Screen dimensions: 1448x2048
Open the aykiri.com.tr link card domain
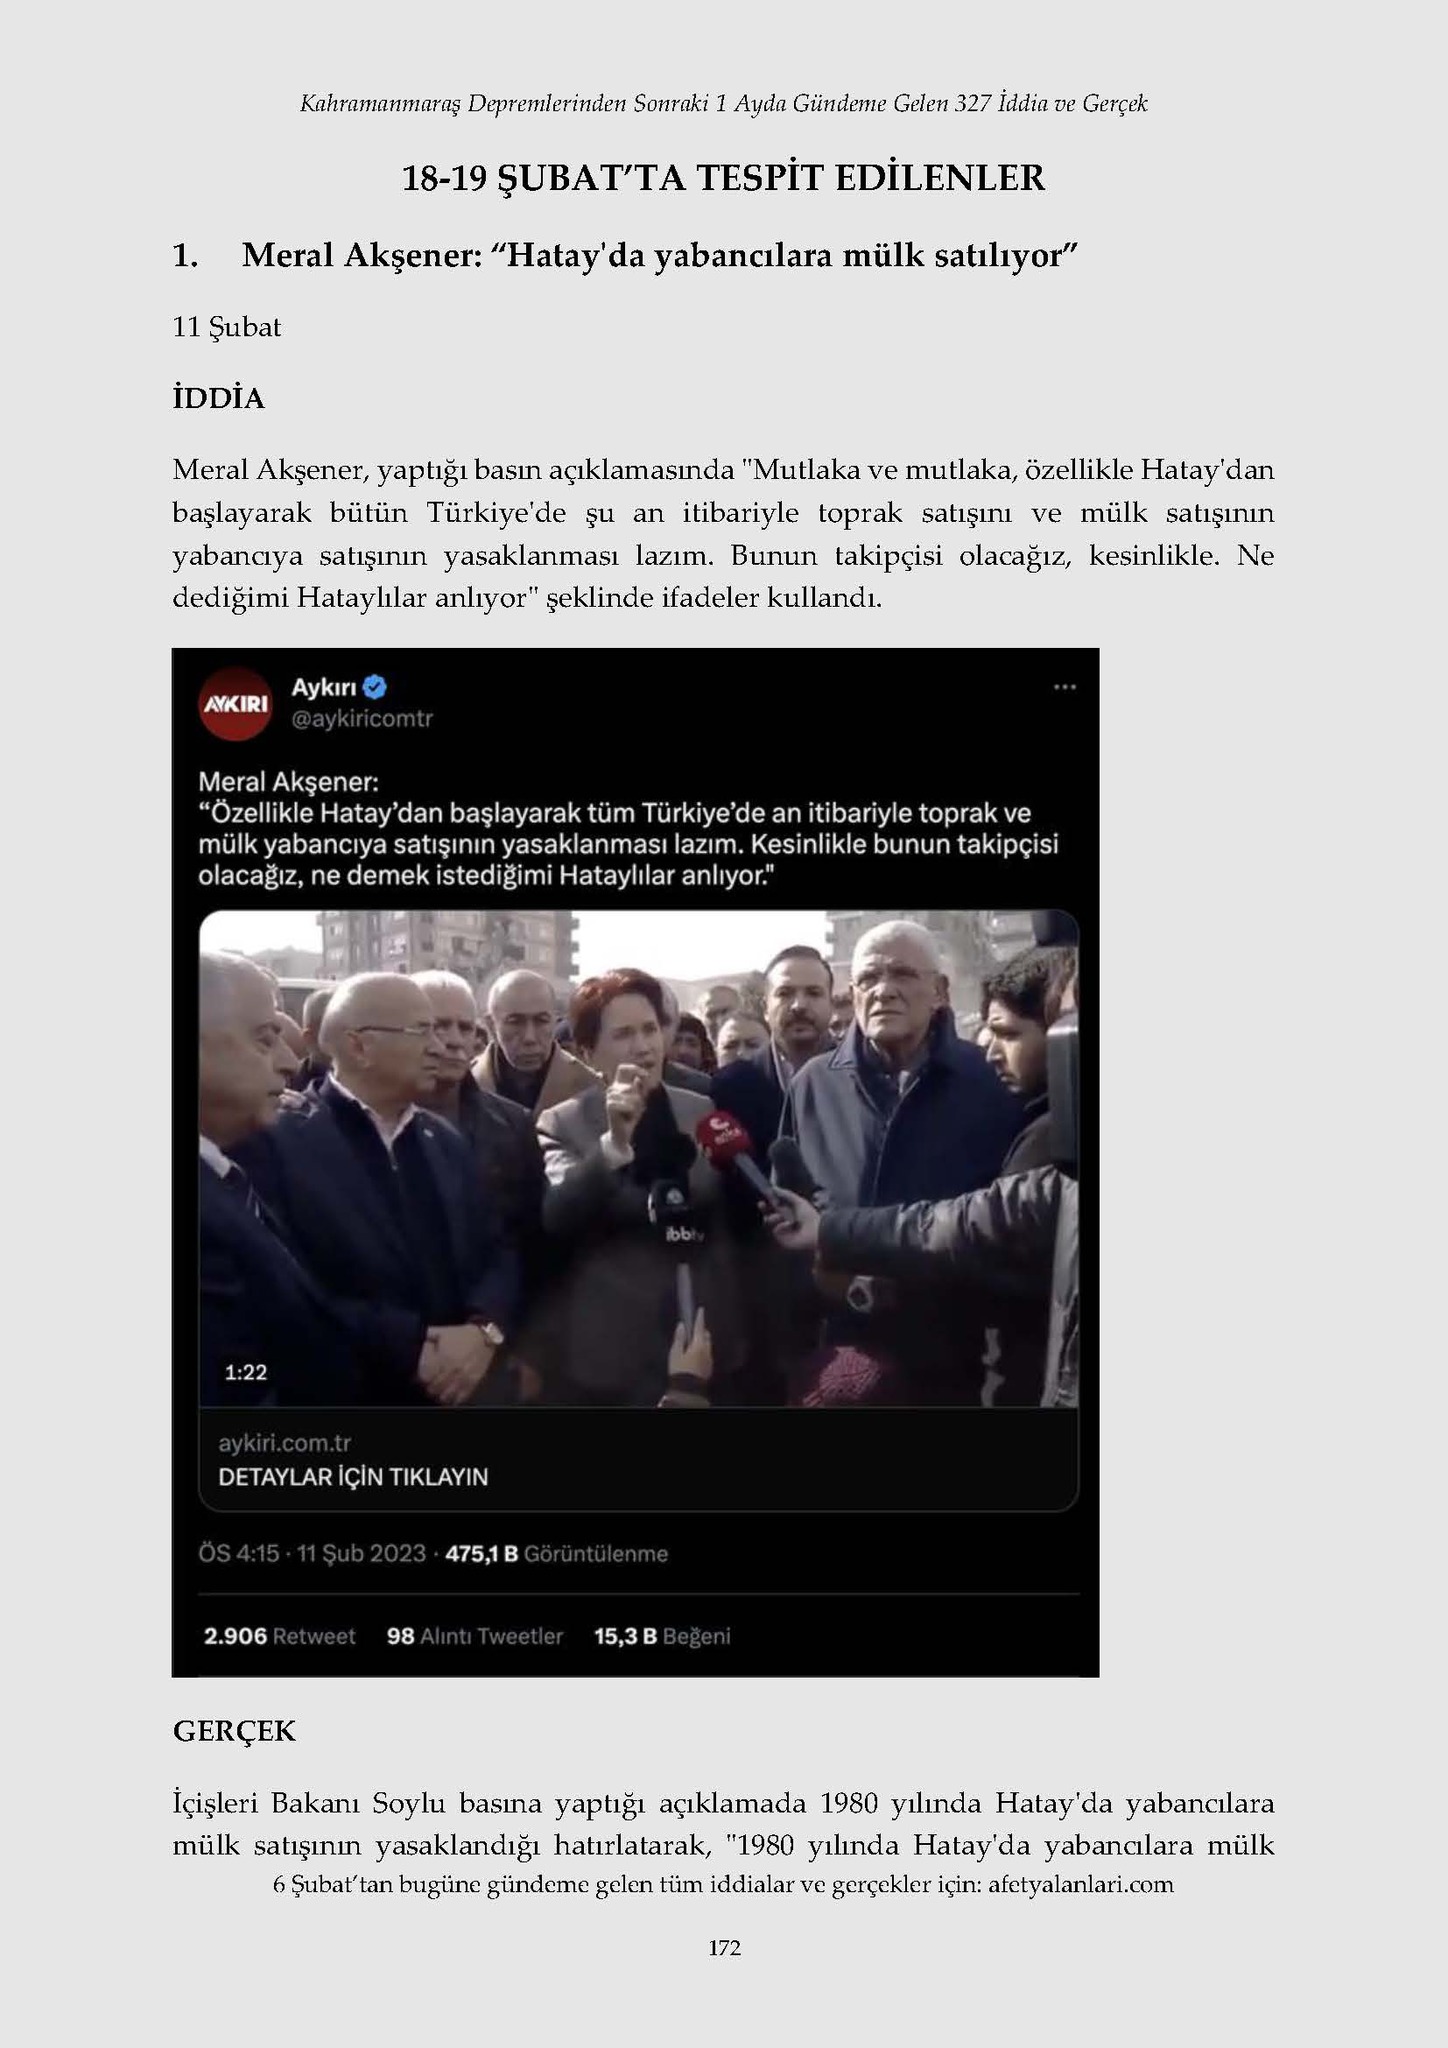tap(285, 1443)
